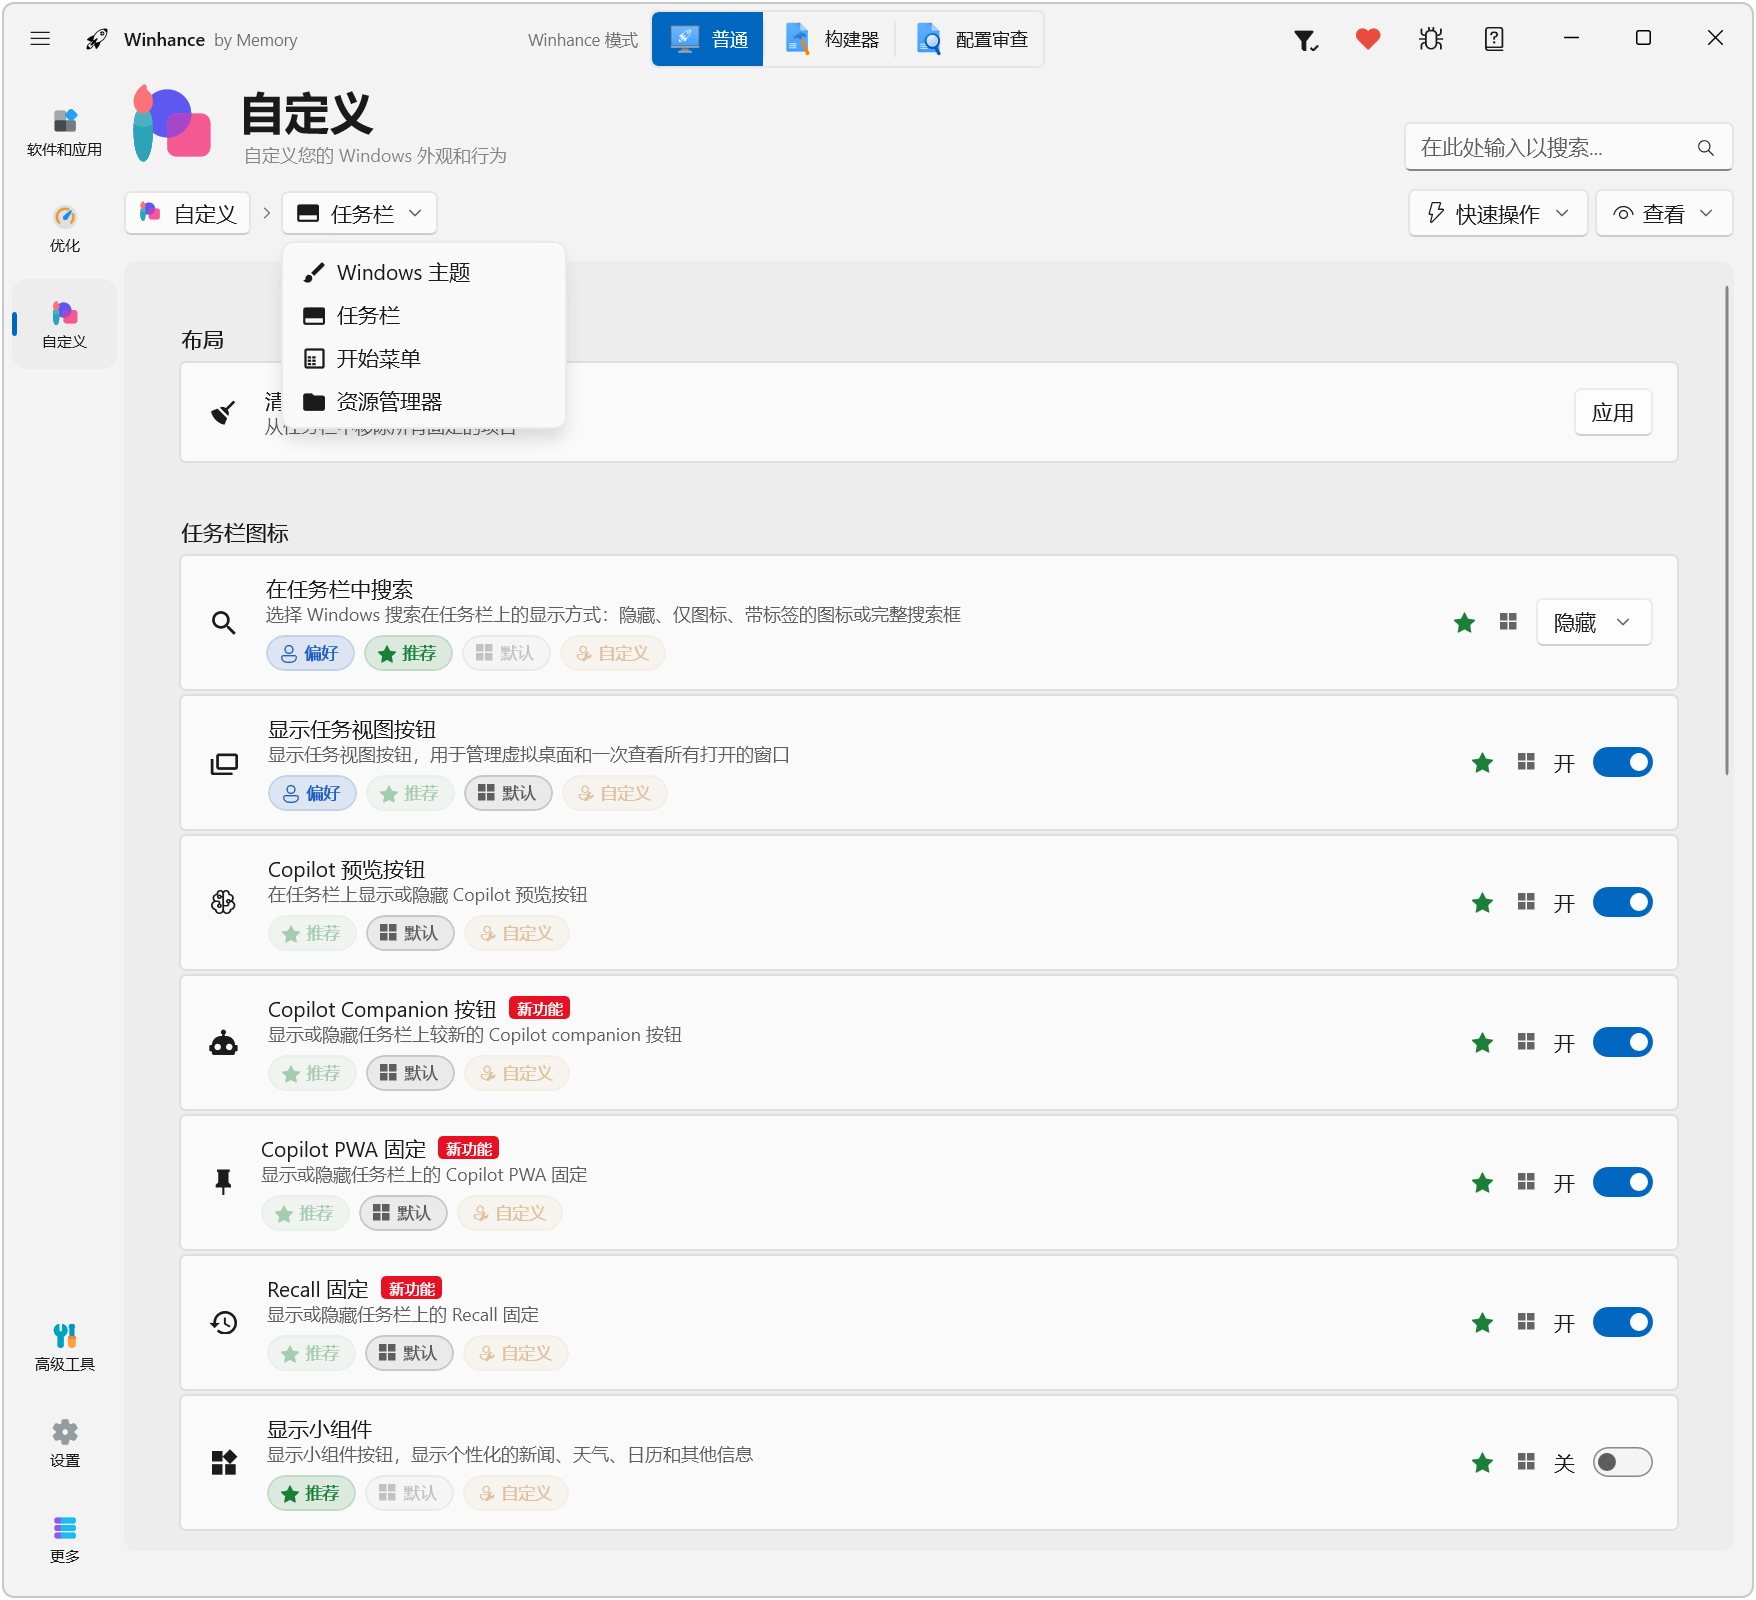Image resolution: width=1756 pixels, height=1600 pixels.
Task: Turn off Copilot Companion 按钮 toggle
Action: (1622, 1042)
